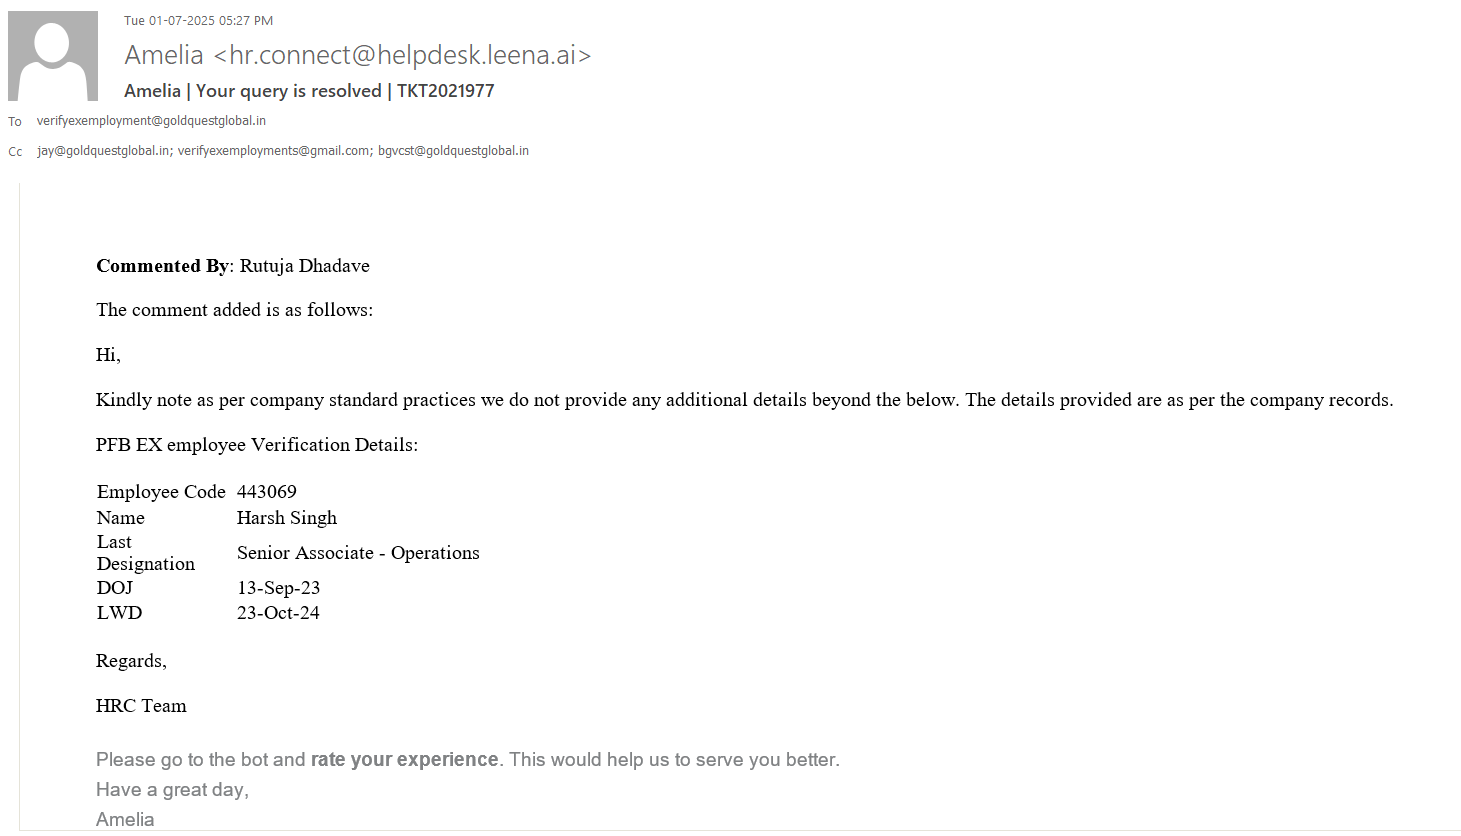This screenshot has height=836, width=1461.
Task: Click the 'To' label in header
Action: tap(15, 122)
